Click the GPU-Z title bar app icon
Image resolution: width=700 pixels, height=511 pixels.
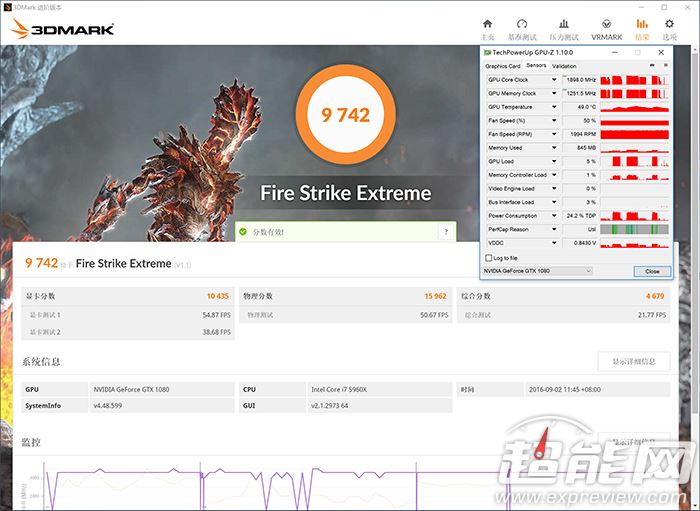click(x=488, y=53)
